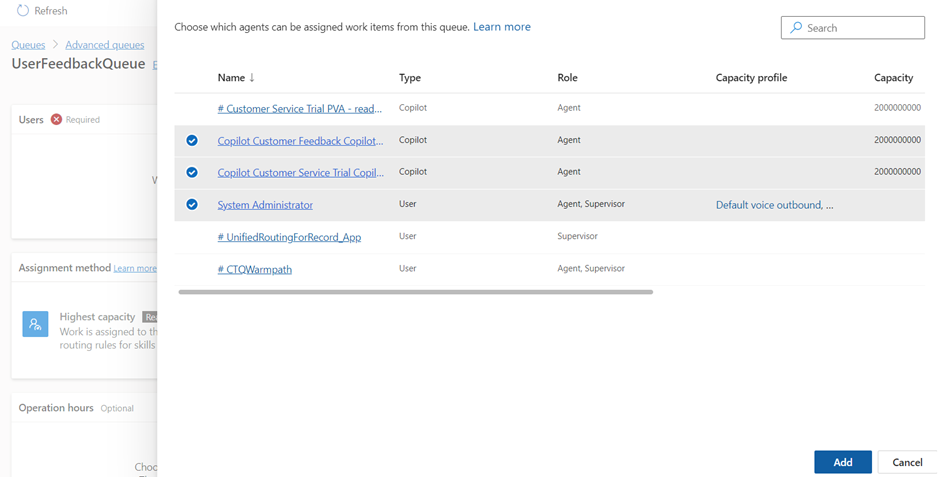Image resolution: width=940 pixels, height=477 pixels.
Task: Open the # CTQWarmpath user link
Action: coord(255,269)
